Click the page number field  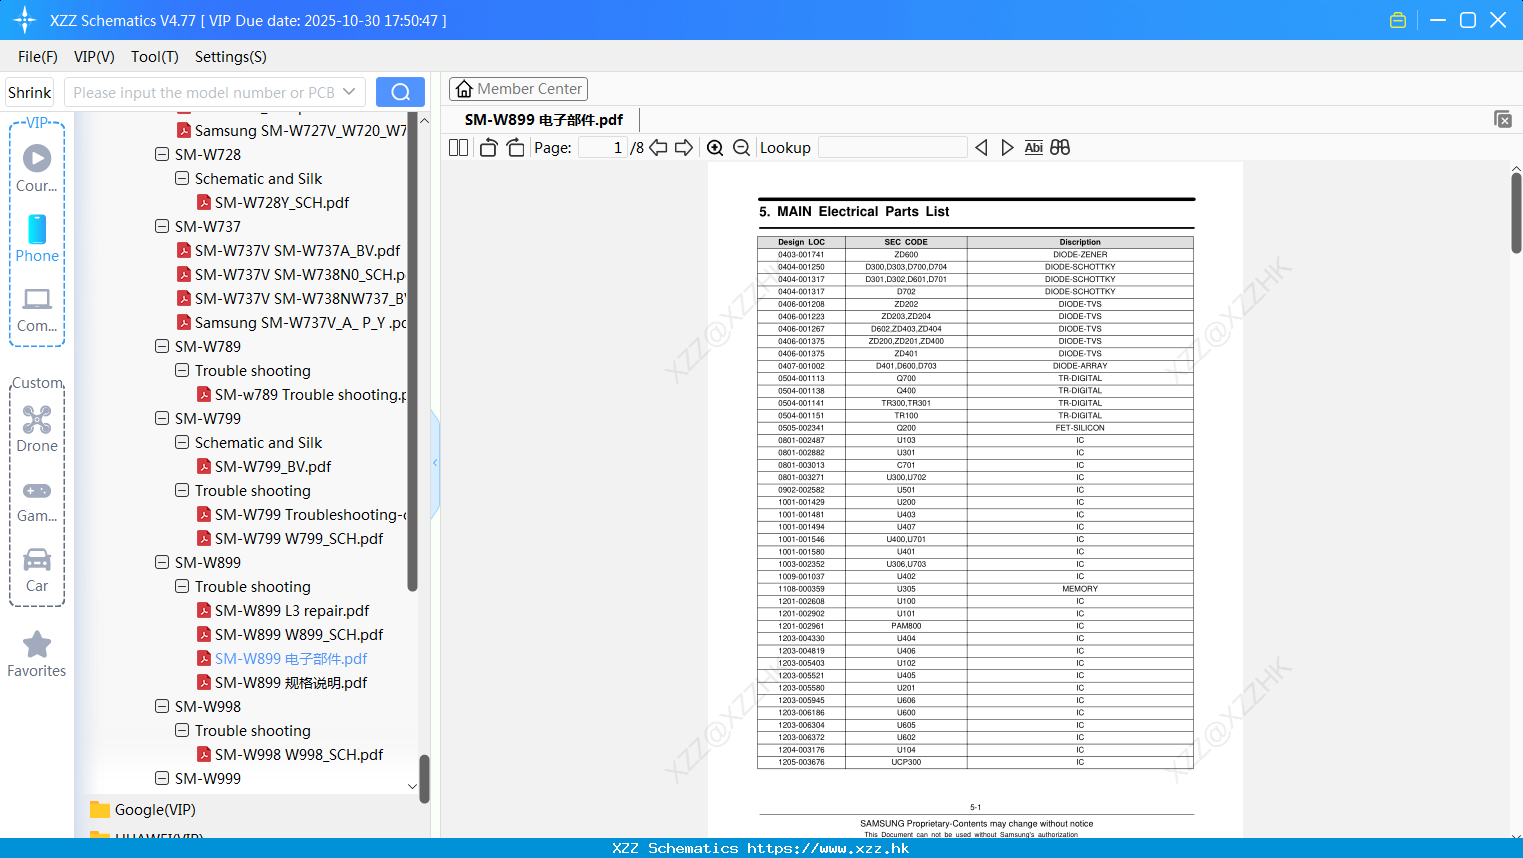[603, 147]
